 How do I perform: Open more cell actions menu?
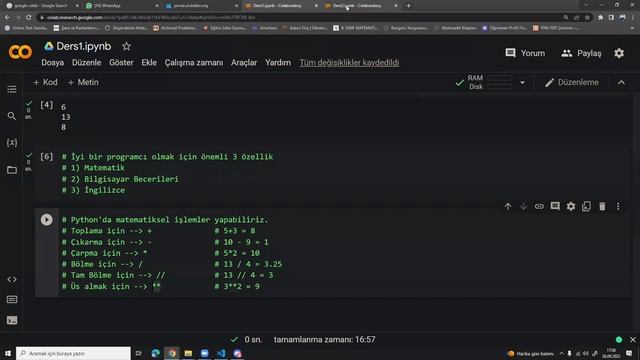point(618,207)
